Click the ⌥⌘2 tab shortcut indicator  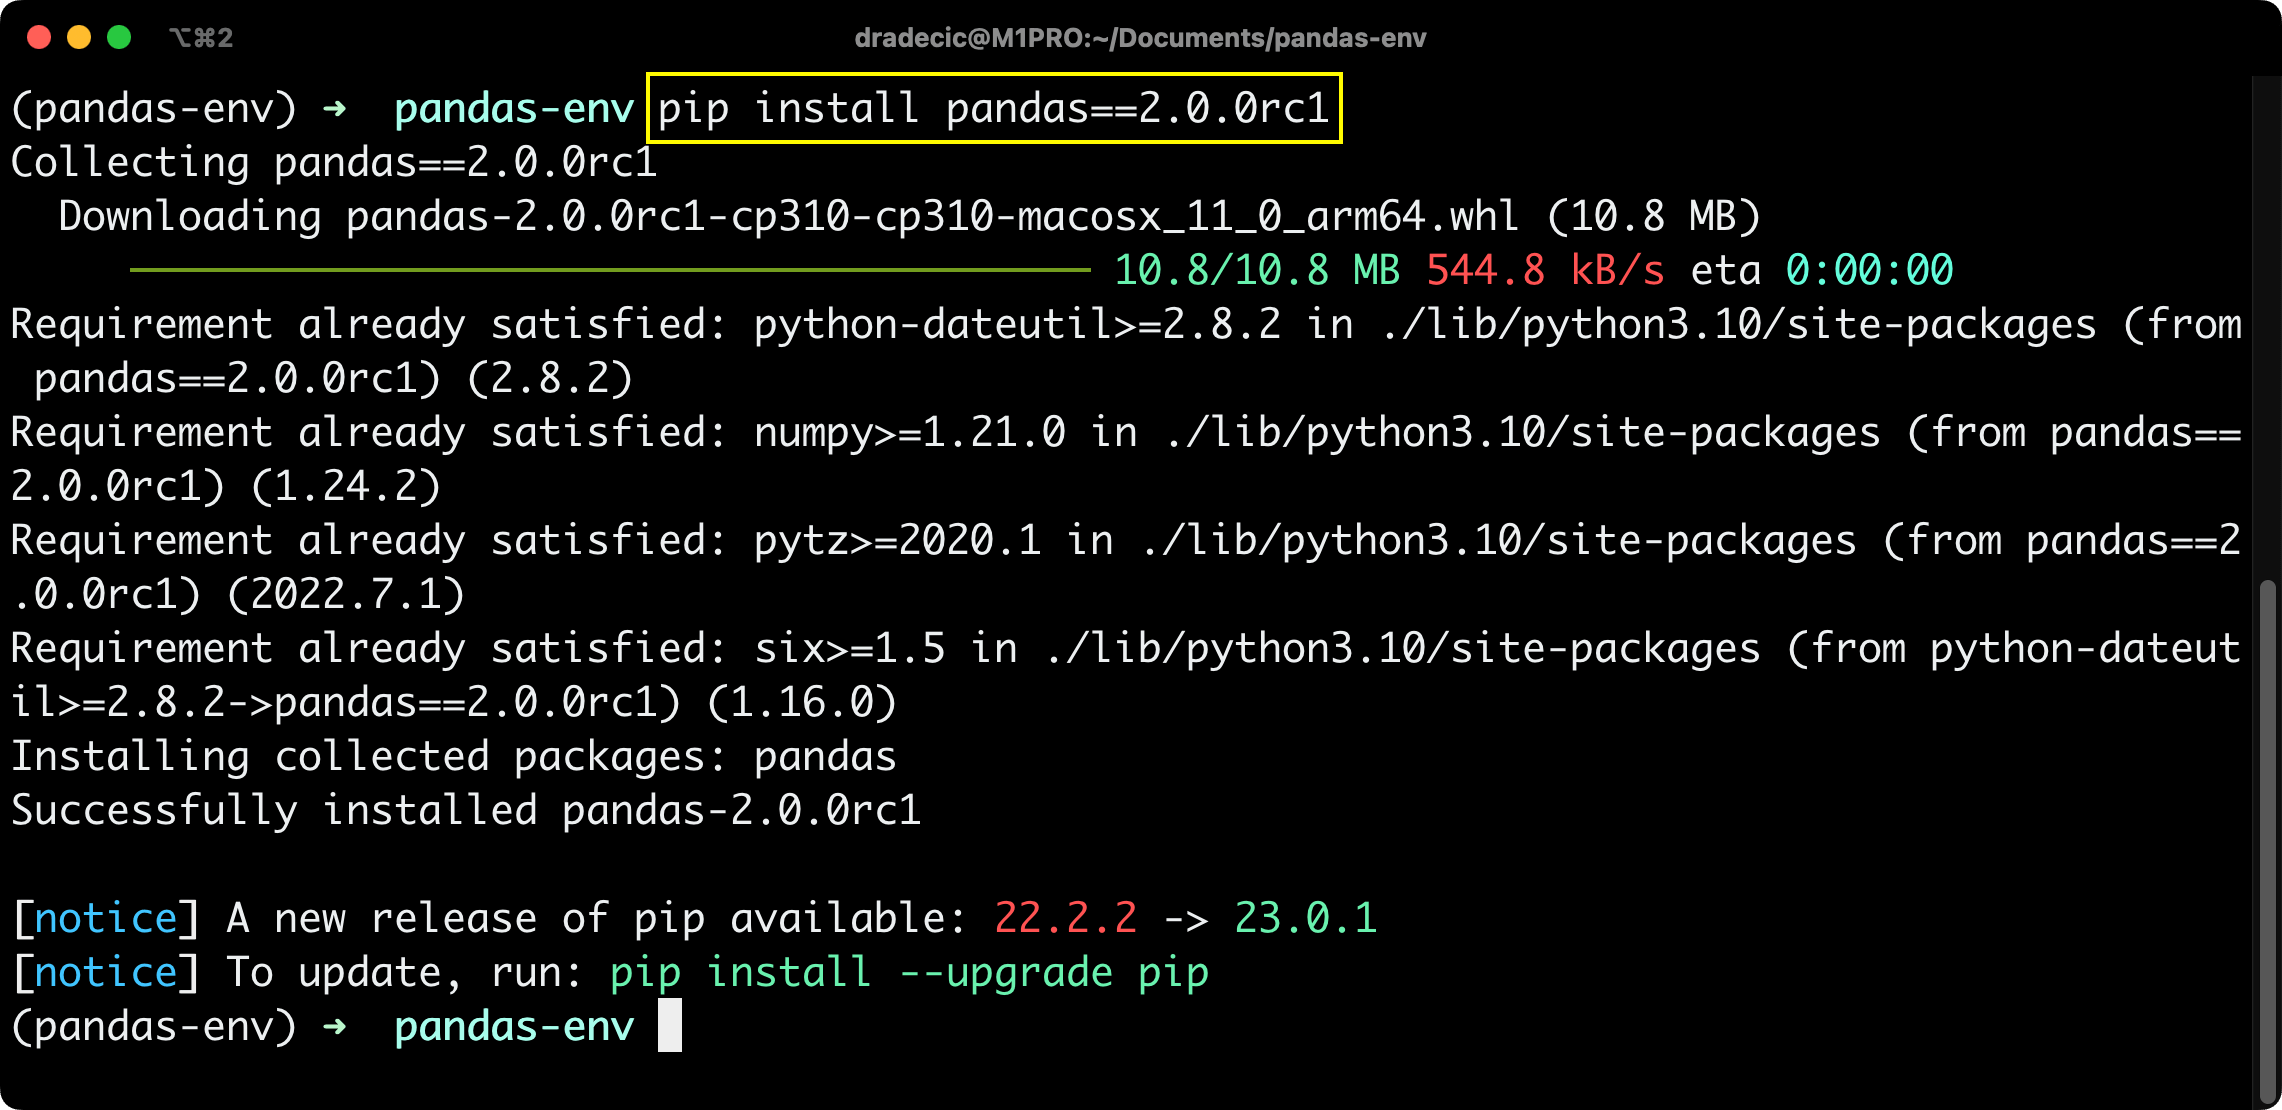[201, 37]
